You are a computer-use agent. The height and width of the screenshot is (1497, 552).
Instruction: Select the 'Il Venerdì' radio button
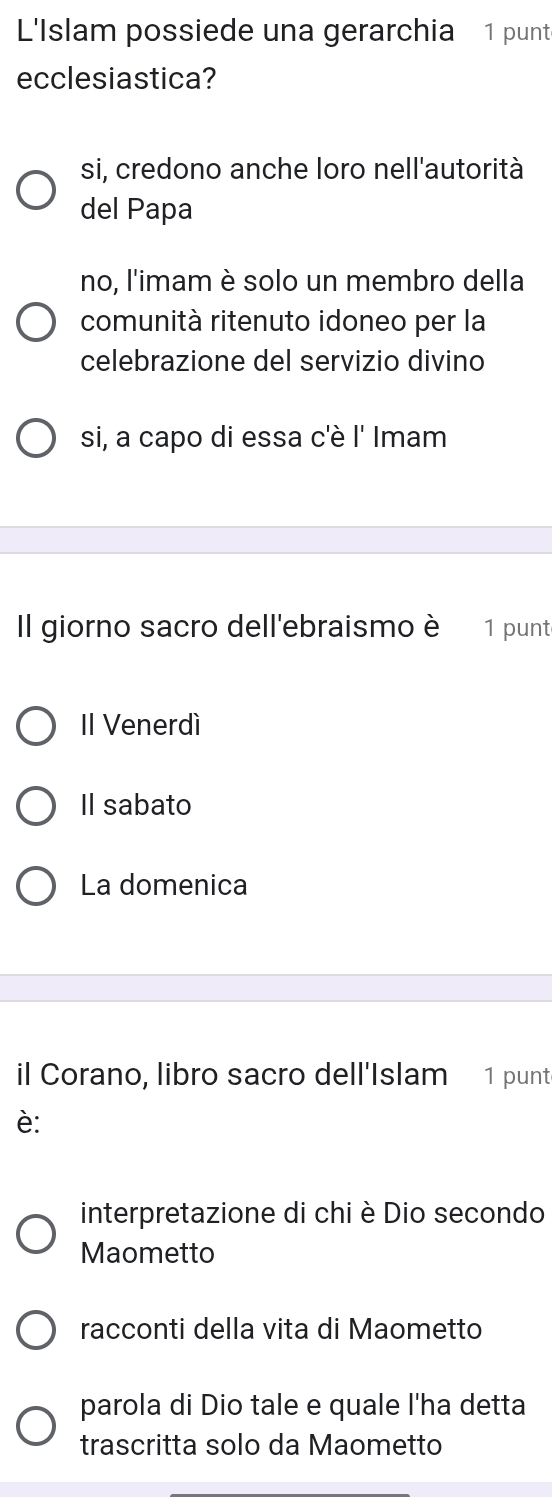tap(37, 727)
